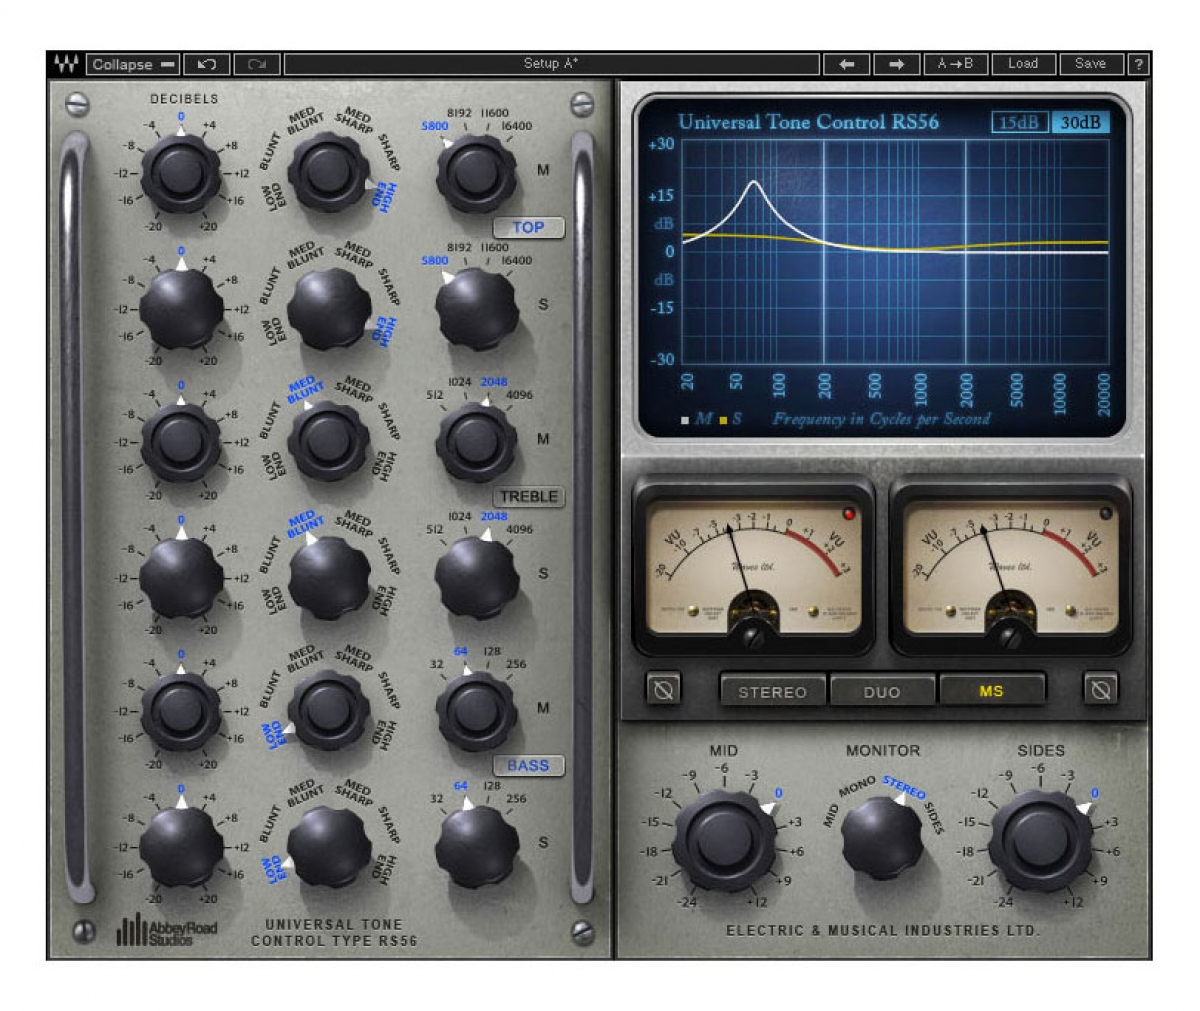Screen dimensions: 1200x1011
Task: Switch to DUO mode
Action: 882,691
